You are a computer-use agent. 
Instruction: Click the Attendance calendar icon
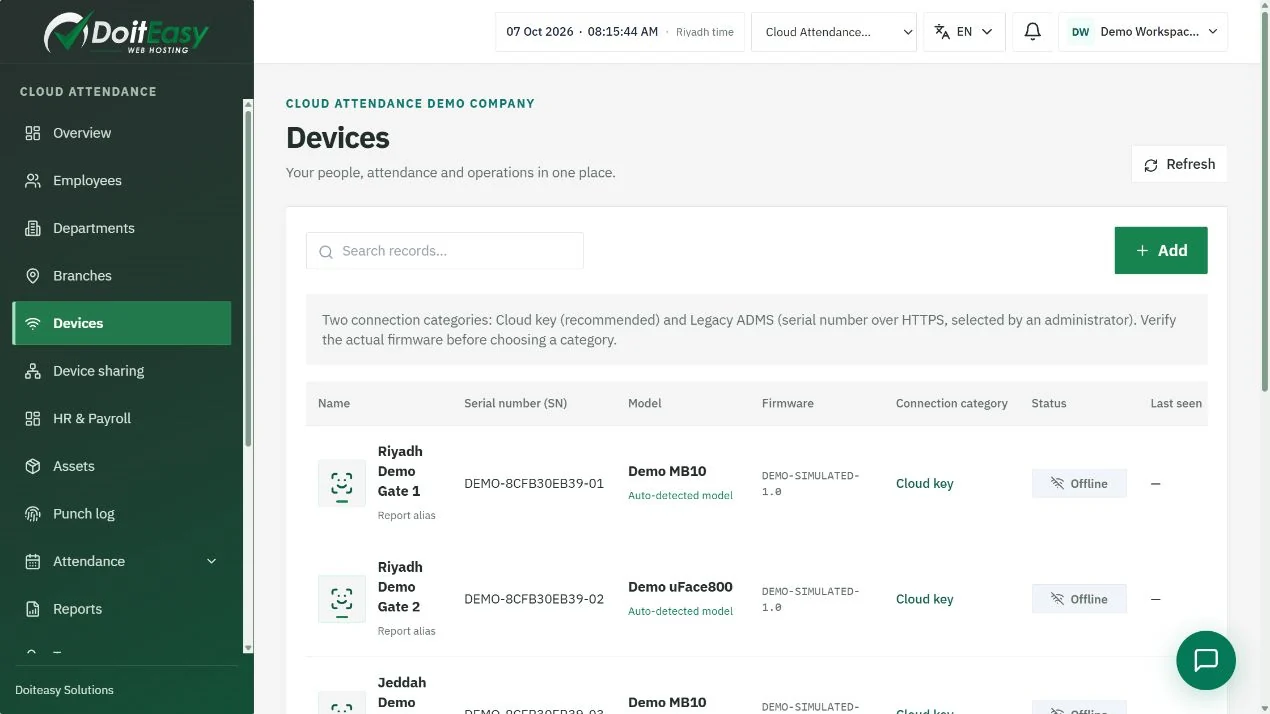33,561
